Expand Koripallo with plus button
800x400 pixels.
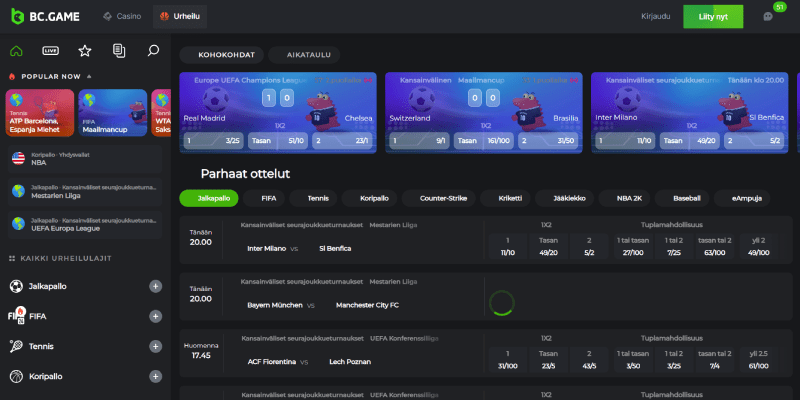click(x=156, y=377)
